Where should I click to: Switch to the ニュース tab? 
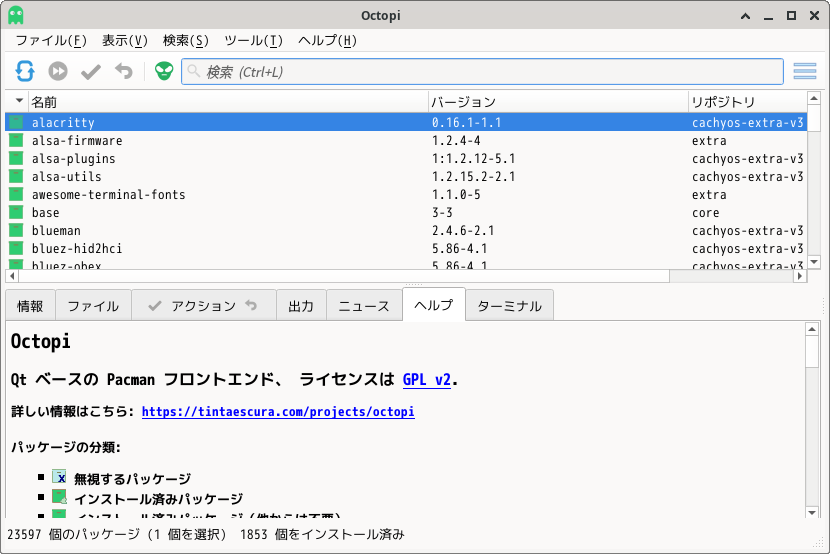point(364,306)
